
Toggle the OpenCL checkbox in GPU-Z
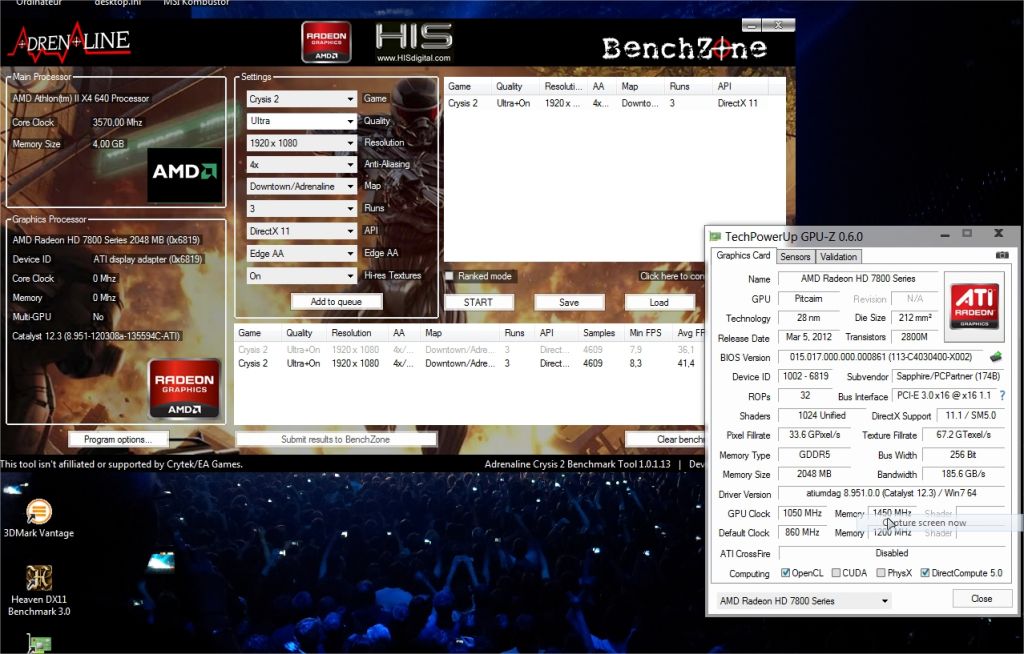point(786,573)
